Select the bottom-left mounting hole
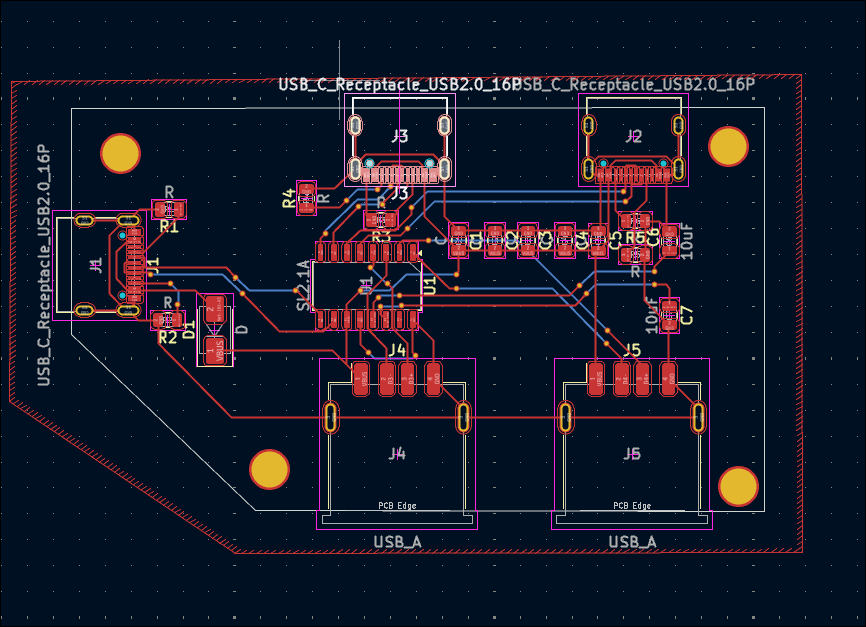The height and width of the screenshot is (627, 866). (269, 469)
